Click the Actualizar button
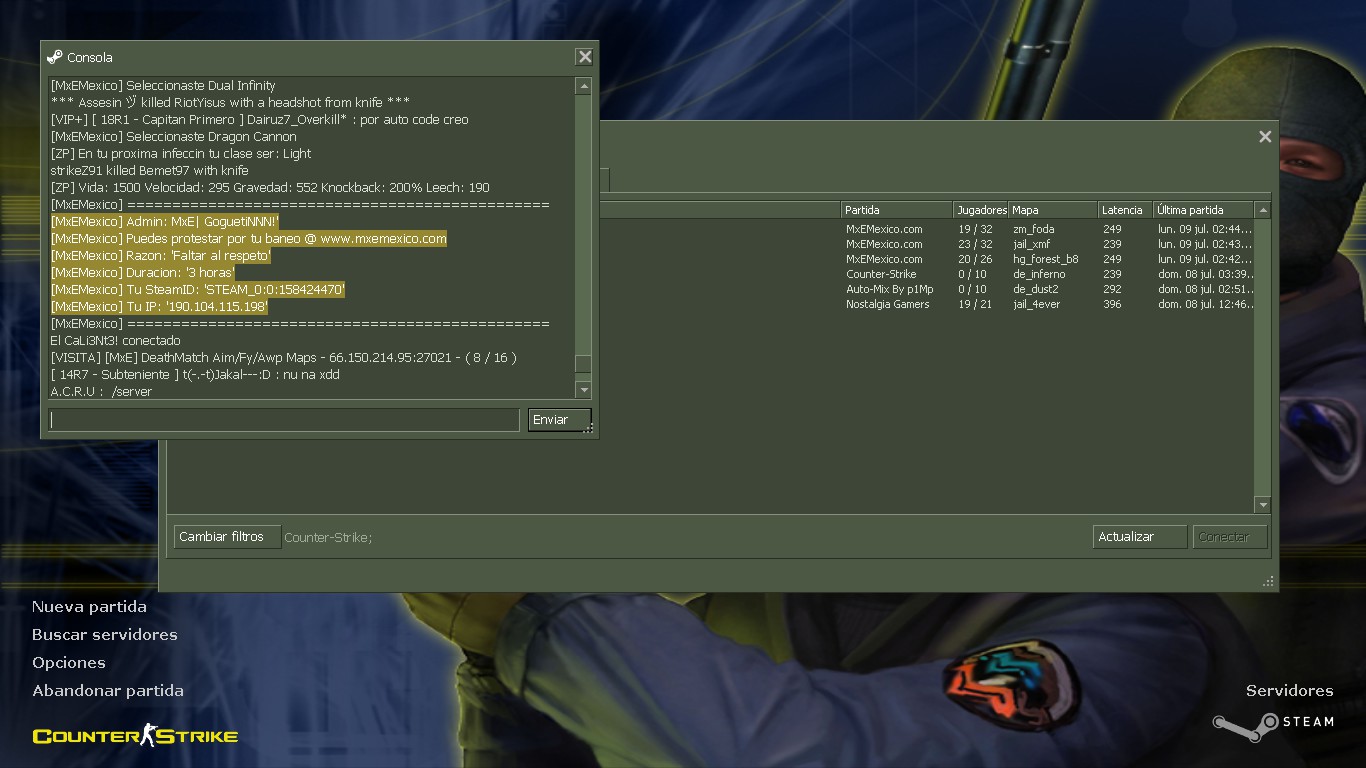Screen dimensions: 1366x768 tap(1140, 537)
